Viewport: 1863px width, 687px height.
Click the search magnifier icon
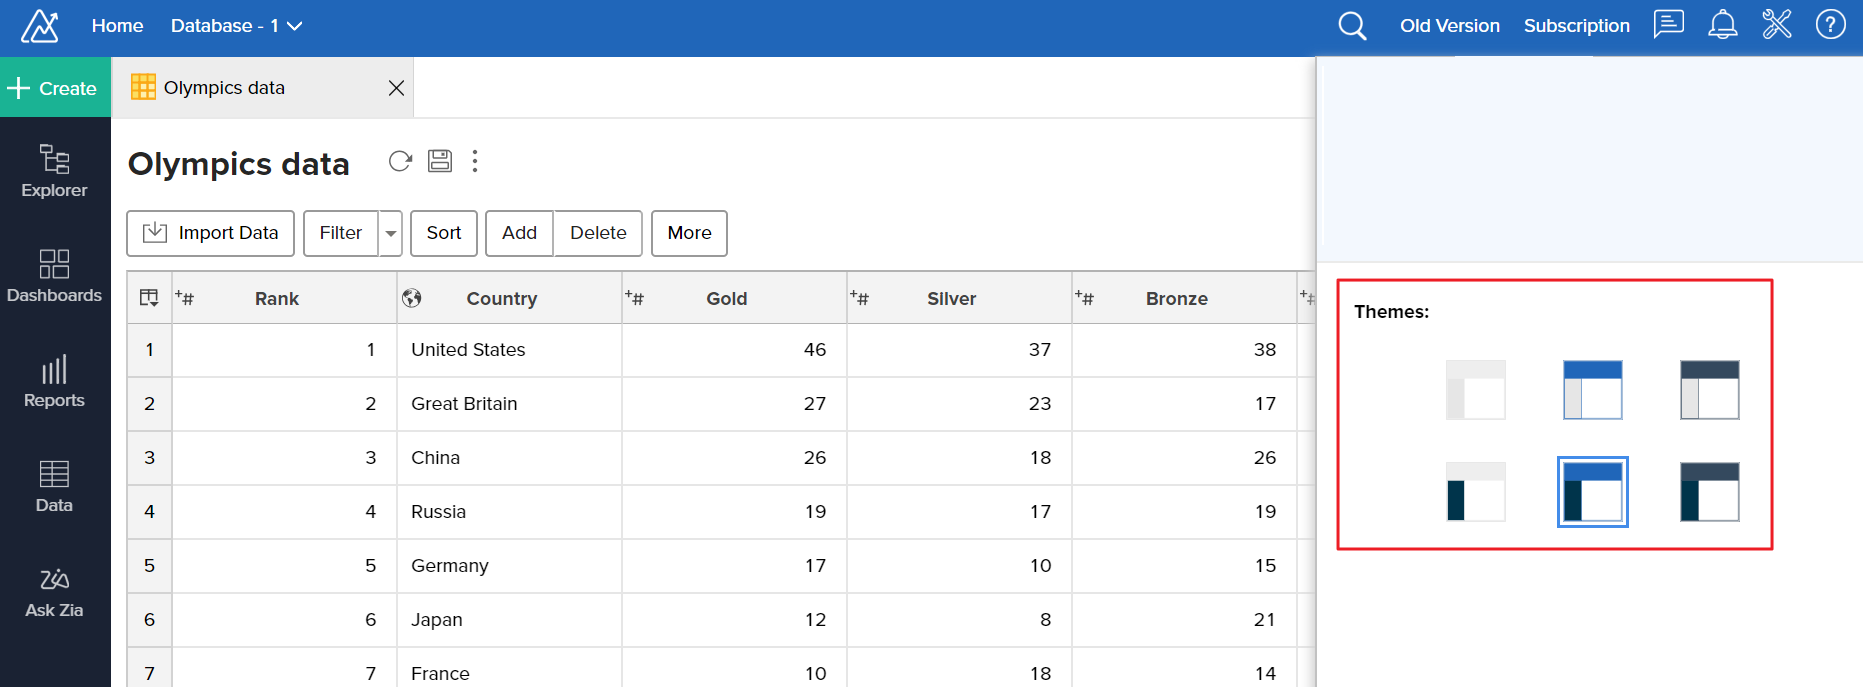[1352, 26]
